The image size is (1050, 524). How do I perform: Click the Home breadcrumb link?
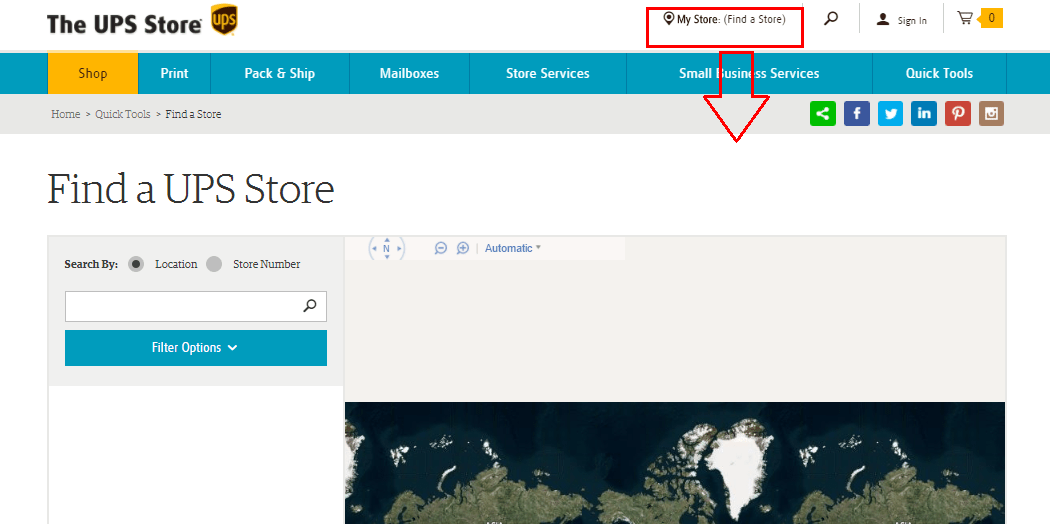(66, 114)
